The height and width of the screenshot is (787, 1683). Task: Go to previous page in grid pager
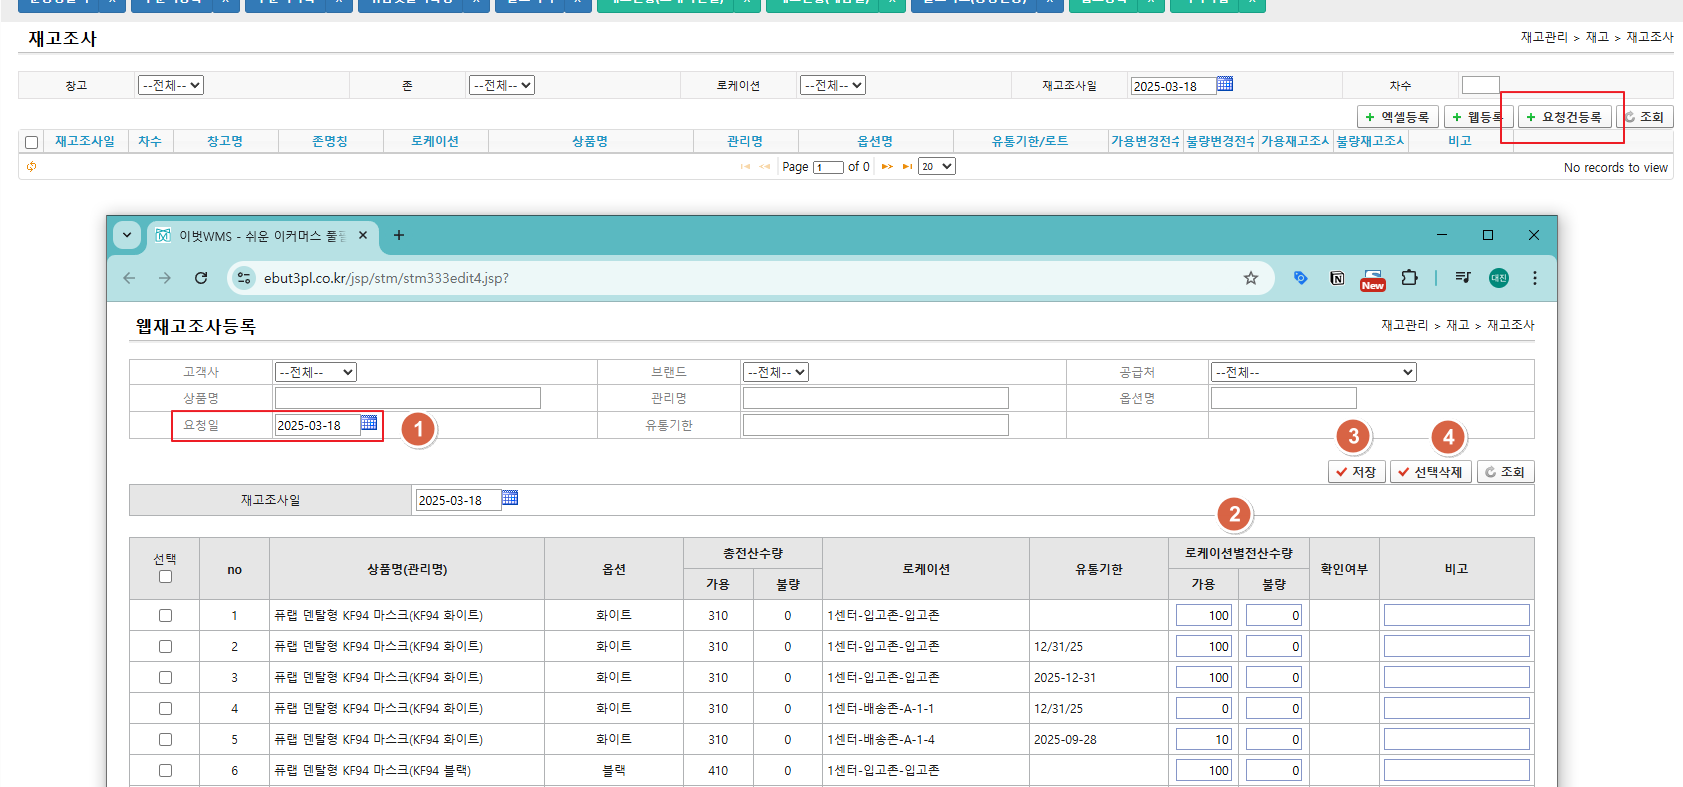pos(765,167)
